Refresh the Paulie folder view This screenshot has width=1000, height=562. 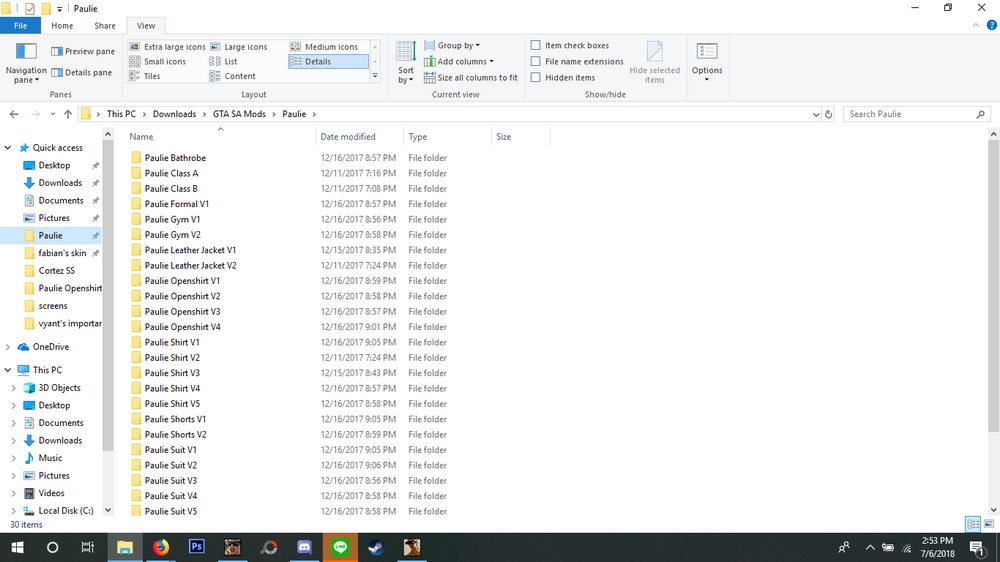[828, 114]
